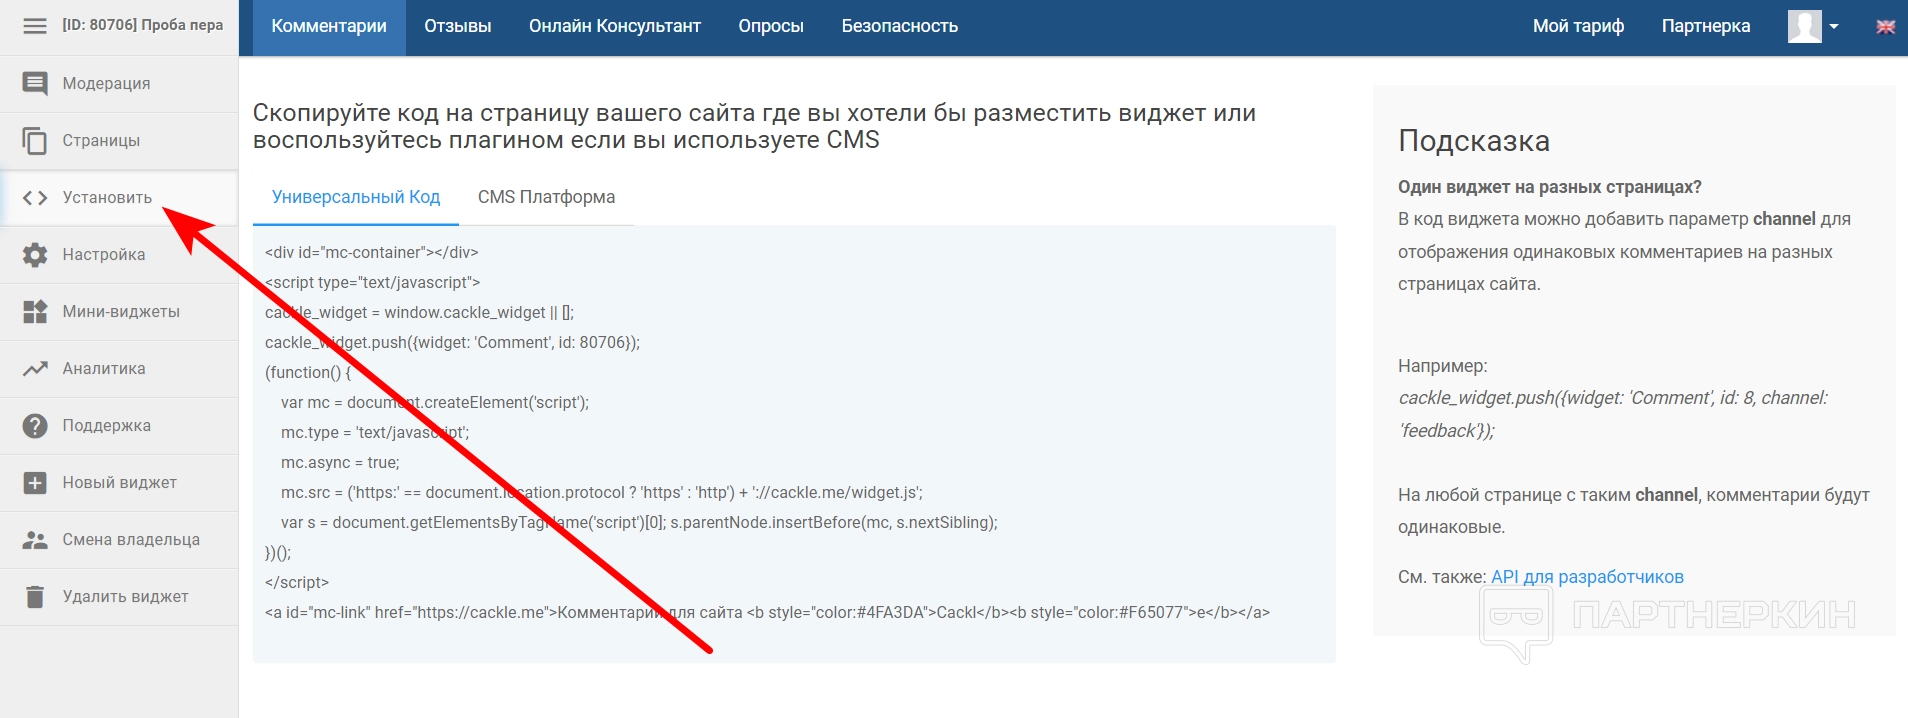Click the Поддержка question mark icon

[35, 426]
